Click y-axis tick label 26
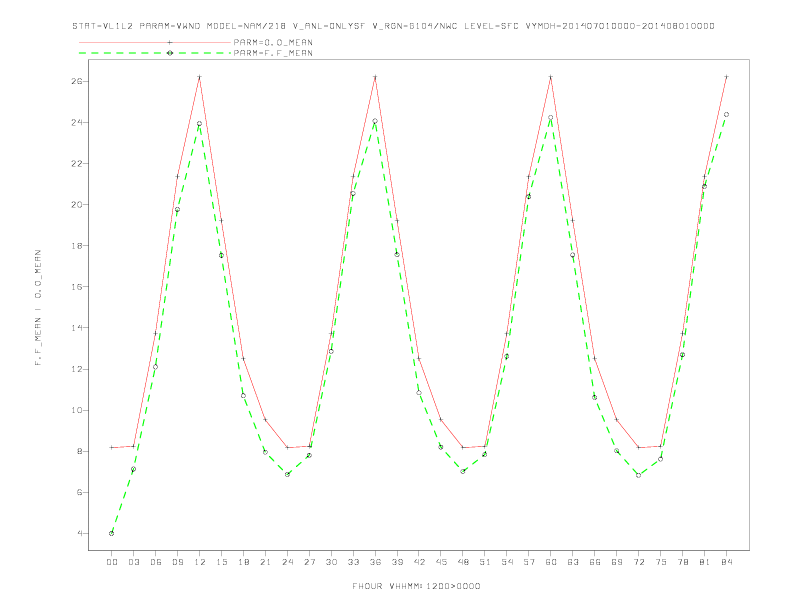The image size is (792, 612). click(76, 81)
